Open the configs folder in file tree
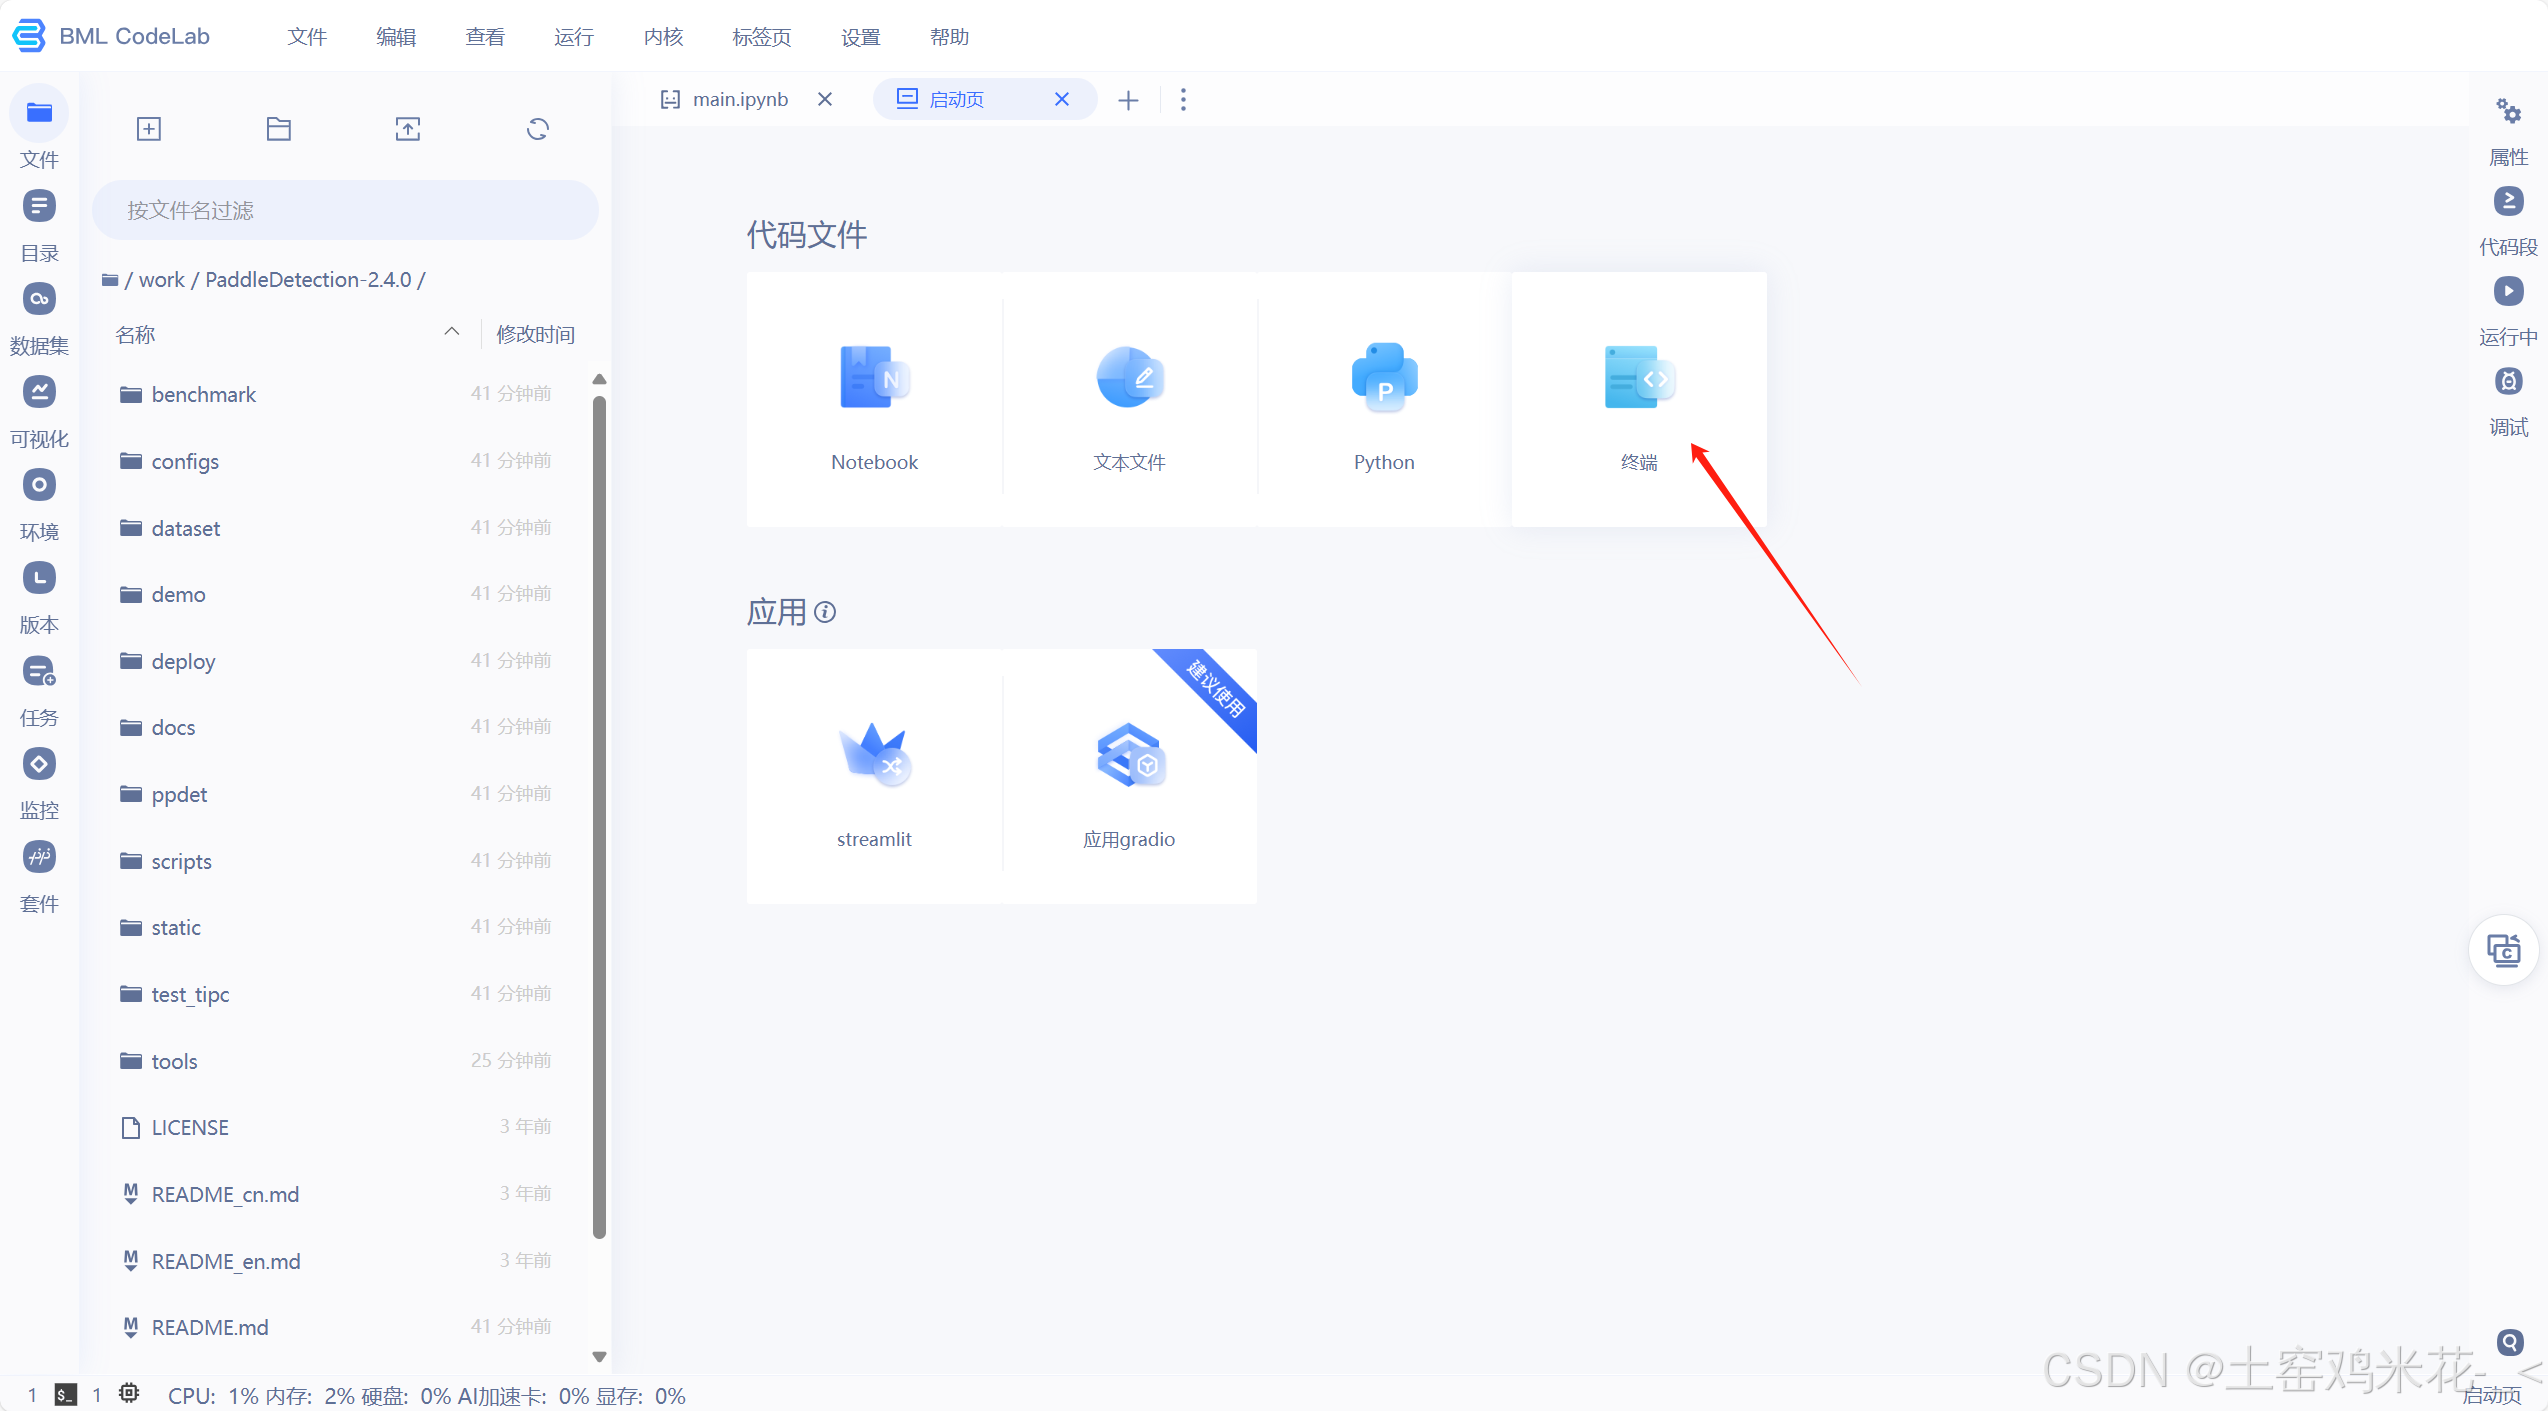Image resolution: width=2548 pixels, height=1411 pixels. coord(185,462)
